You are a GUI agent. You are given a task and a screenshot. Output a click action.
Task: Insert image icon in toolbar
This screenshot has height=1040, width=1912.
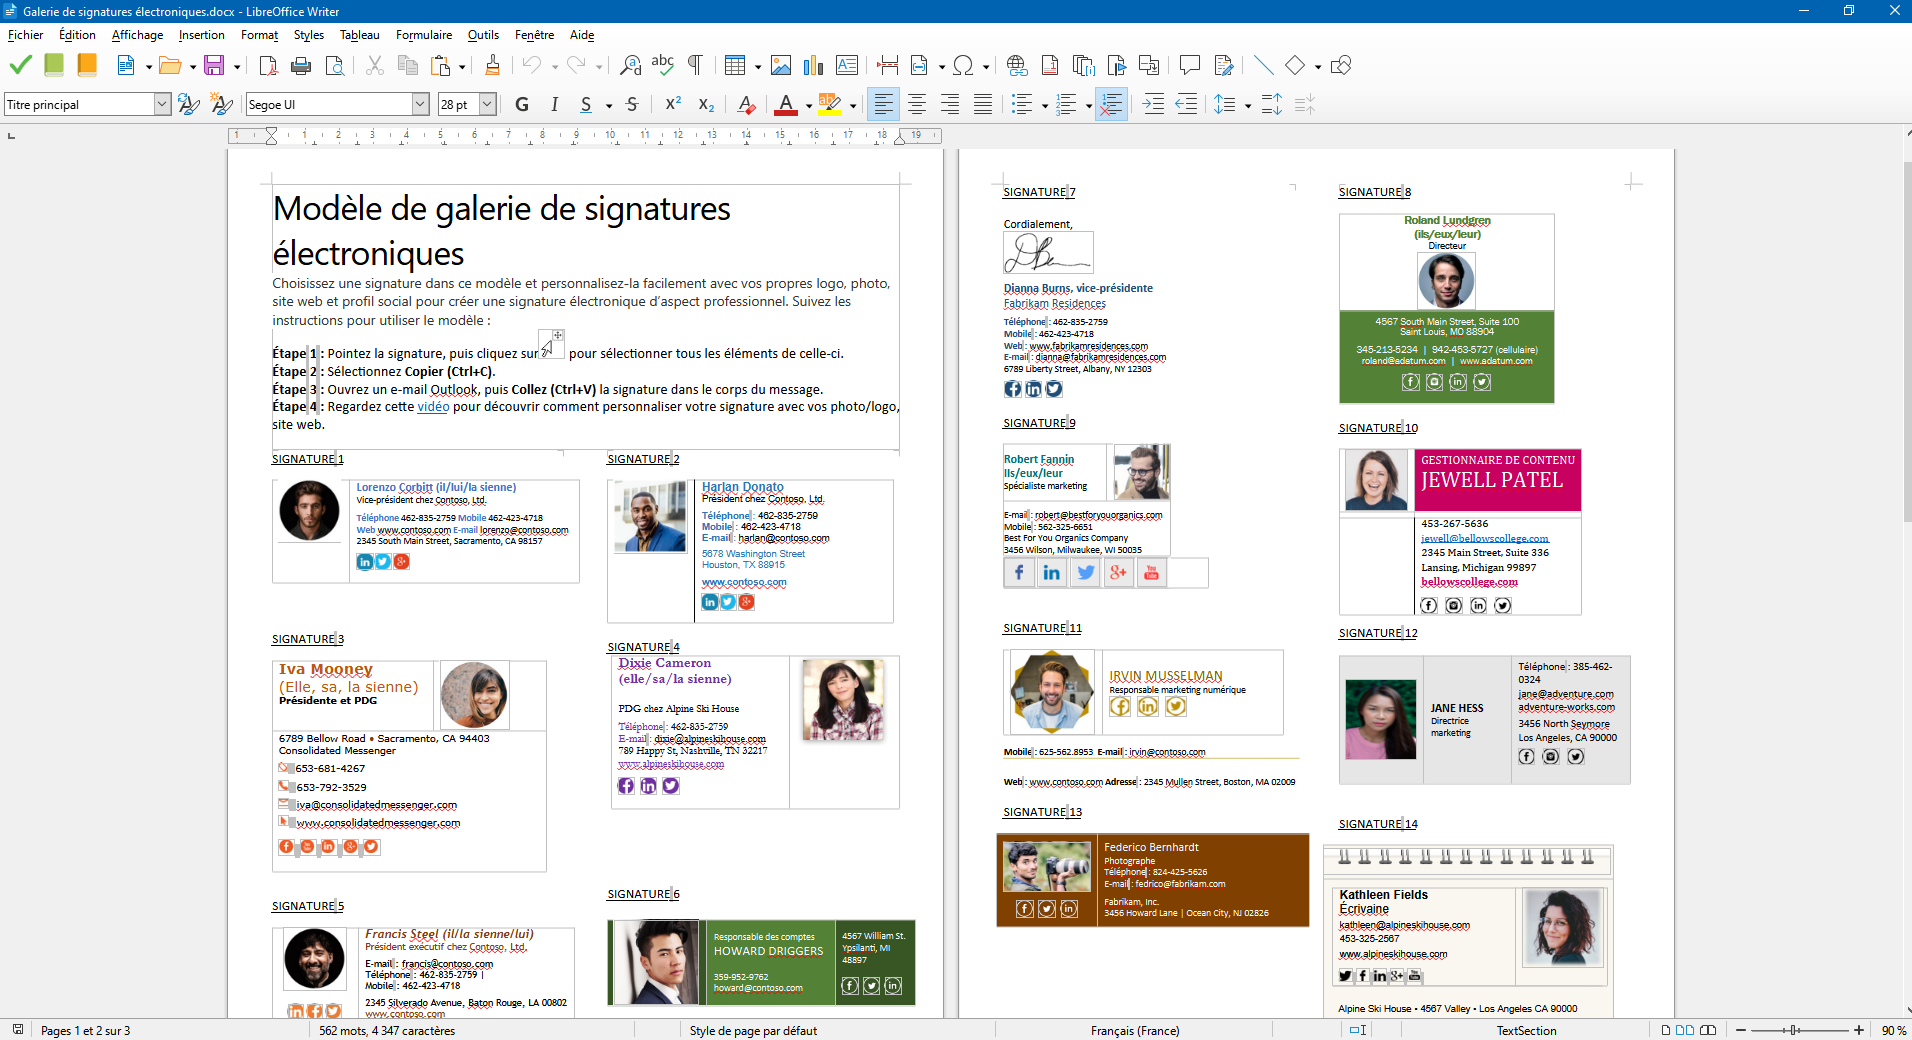tap(781, 66)
